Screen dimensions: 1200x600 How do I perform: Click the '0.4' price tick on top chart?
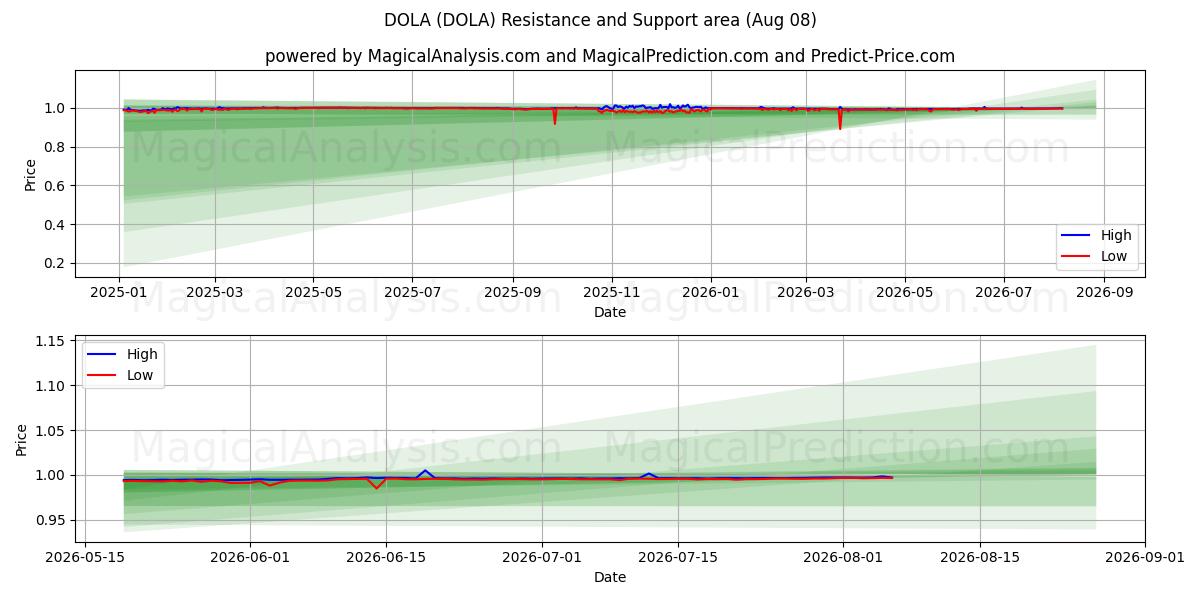56,225
